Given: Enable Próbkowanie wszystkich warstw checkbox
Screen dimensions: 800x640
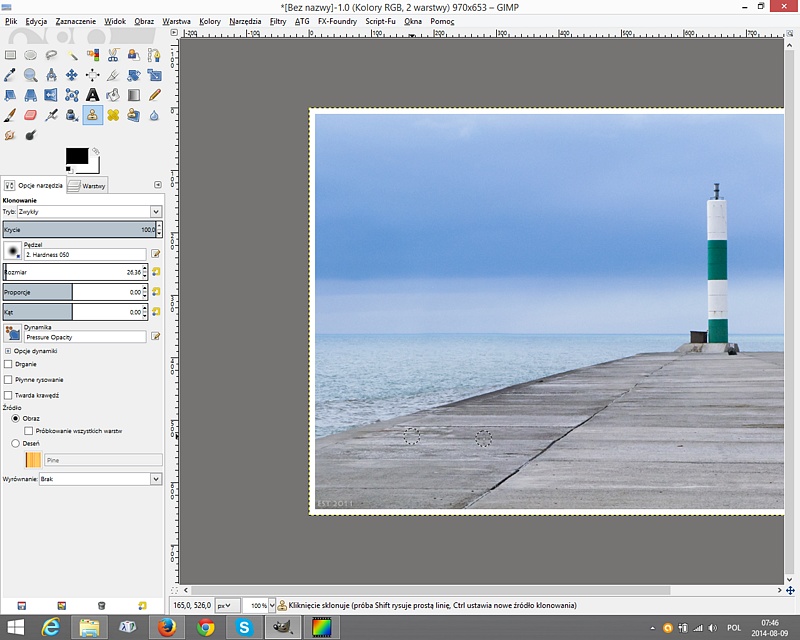Looking at the screenshot, I should [x=29, y=431].
